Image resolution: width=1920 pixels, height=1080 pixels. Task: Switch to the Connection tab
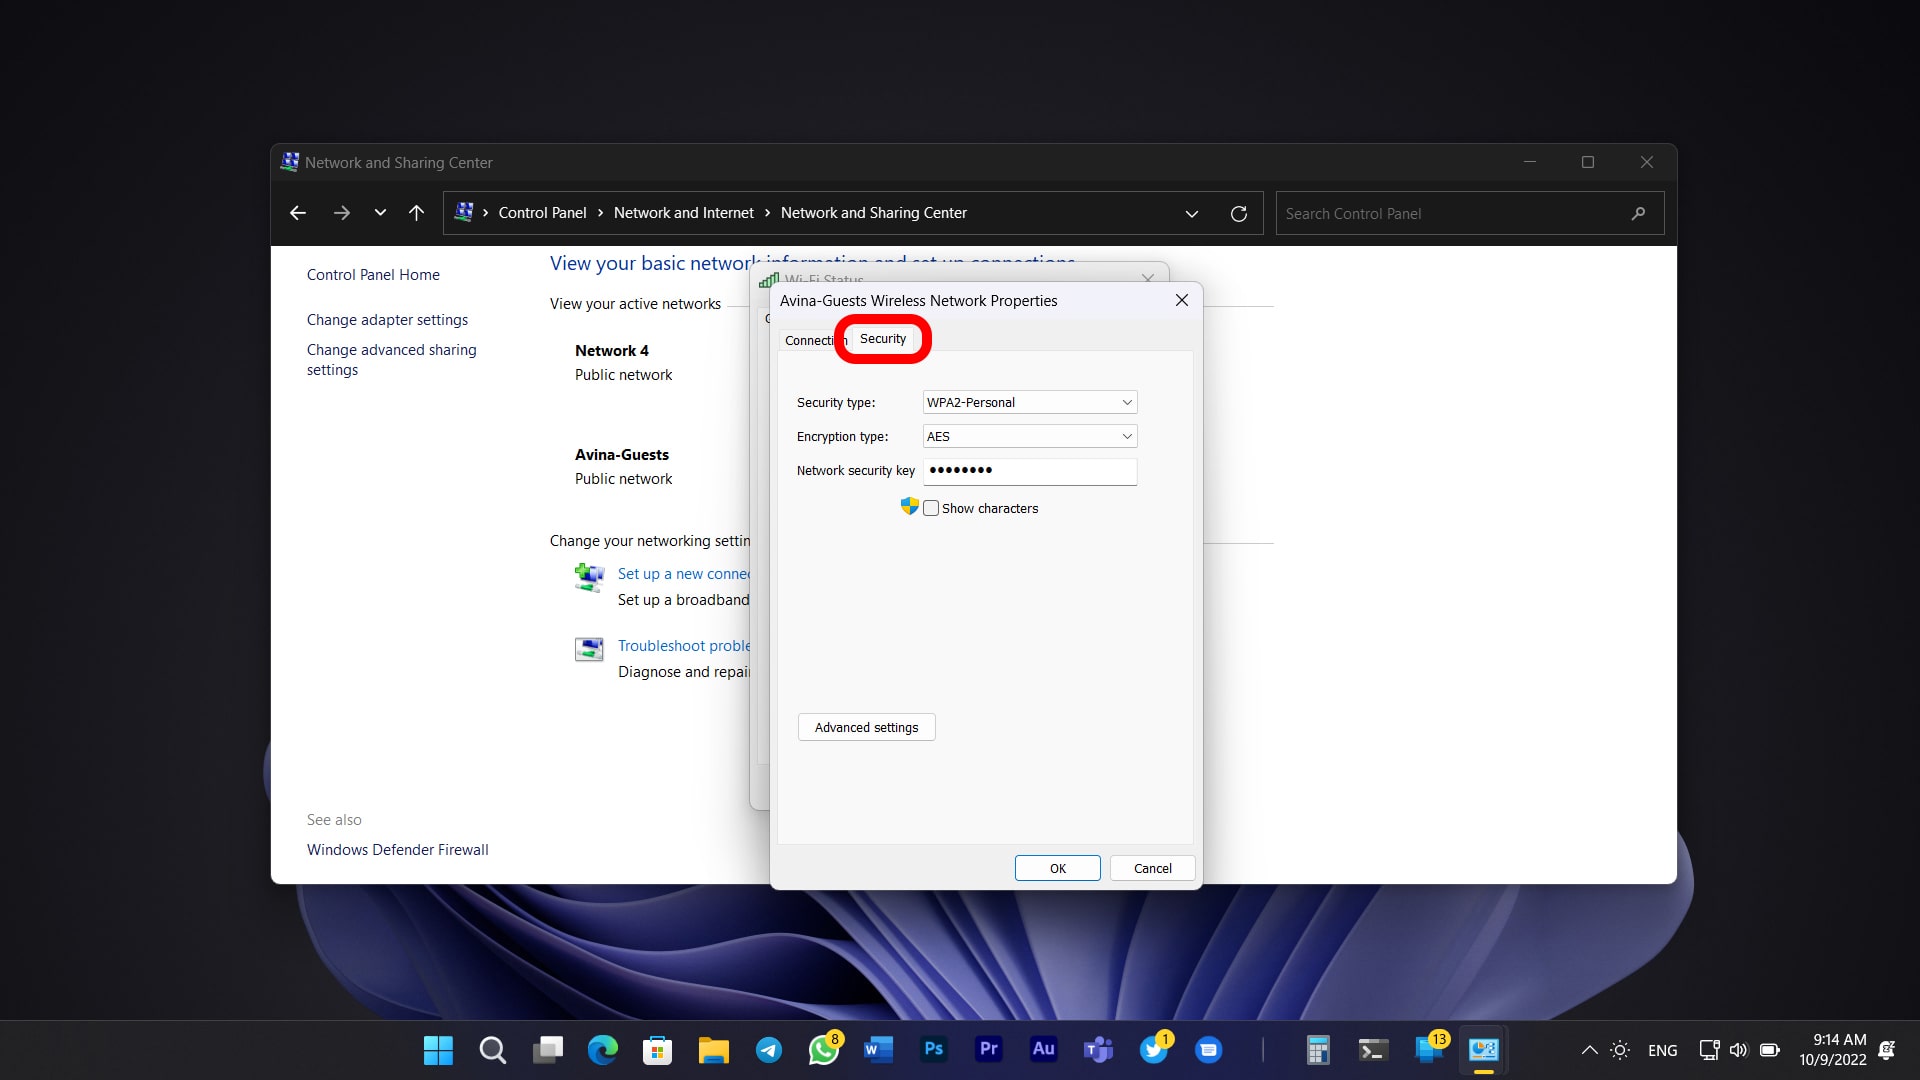814,341
